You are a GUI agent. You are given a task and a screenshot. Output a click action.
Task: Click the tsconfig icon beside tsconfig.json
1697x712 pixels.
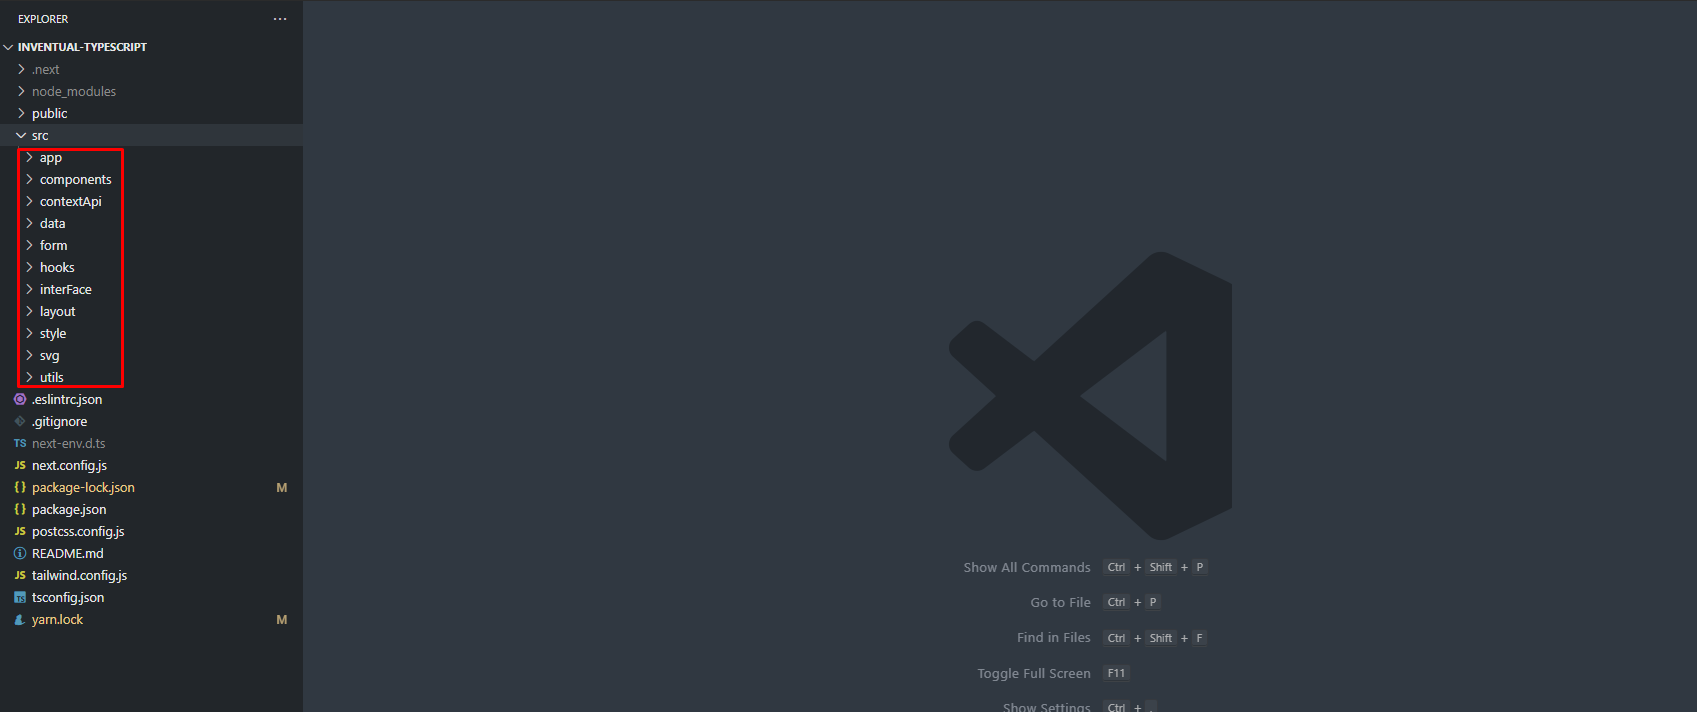20,597
